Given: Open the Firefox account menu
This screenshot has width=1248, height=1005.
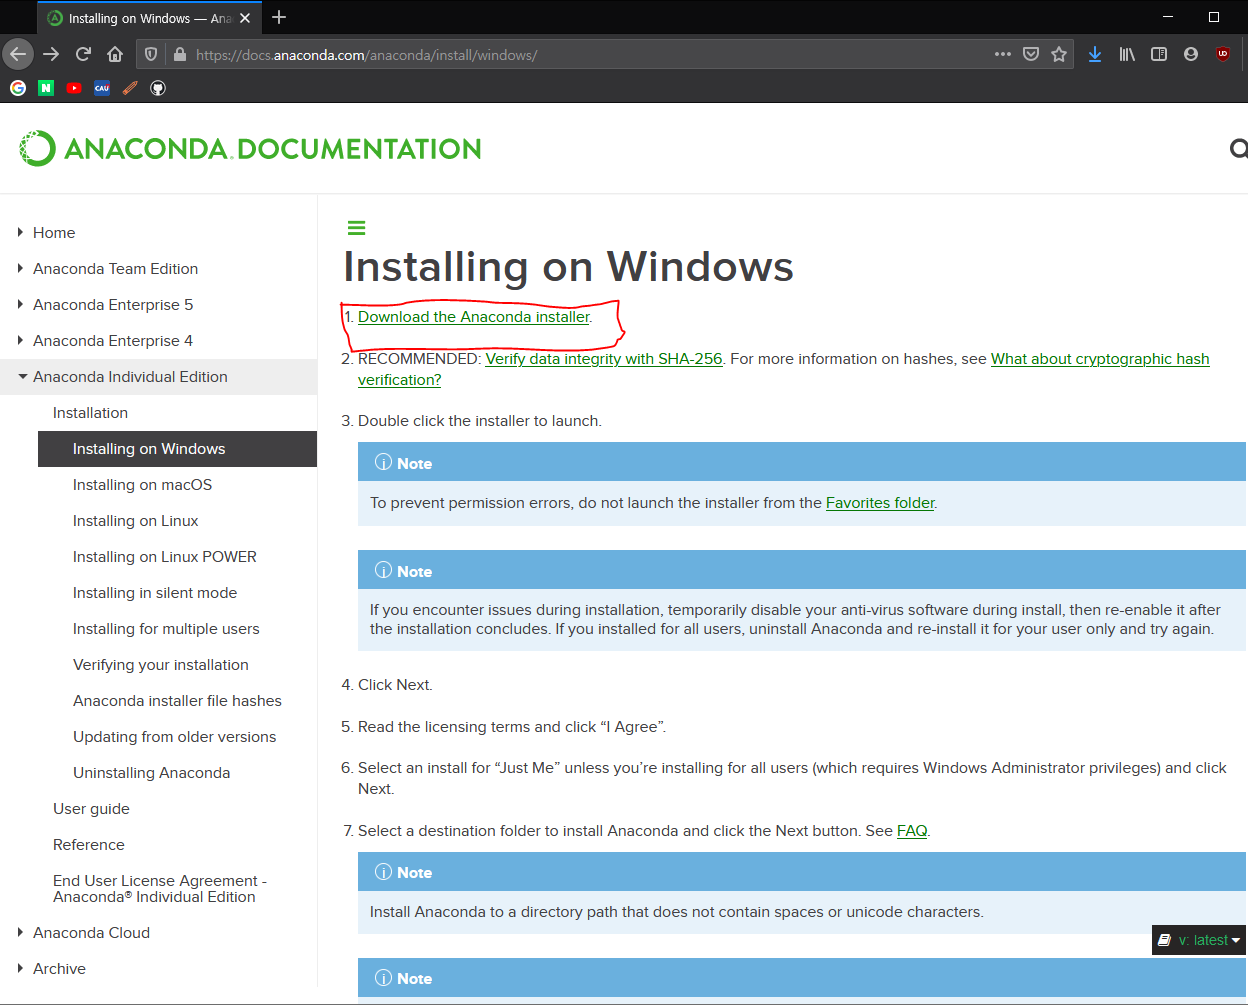Looking at the screenshot, I should point(1191,54).
